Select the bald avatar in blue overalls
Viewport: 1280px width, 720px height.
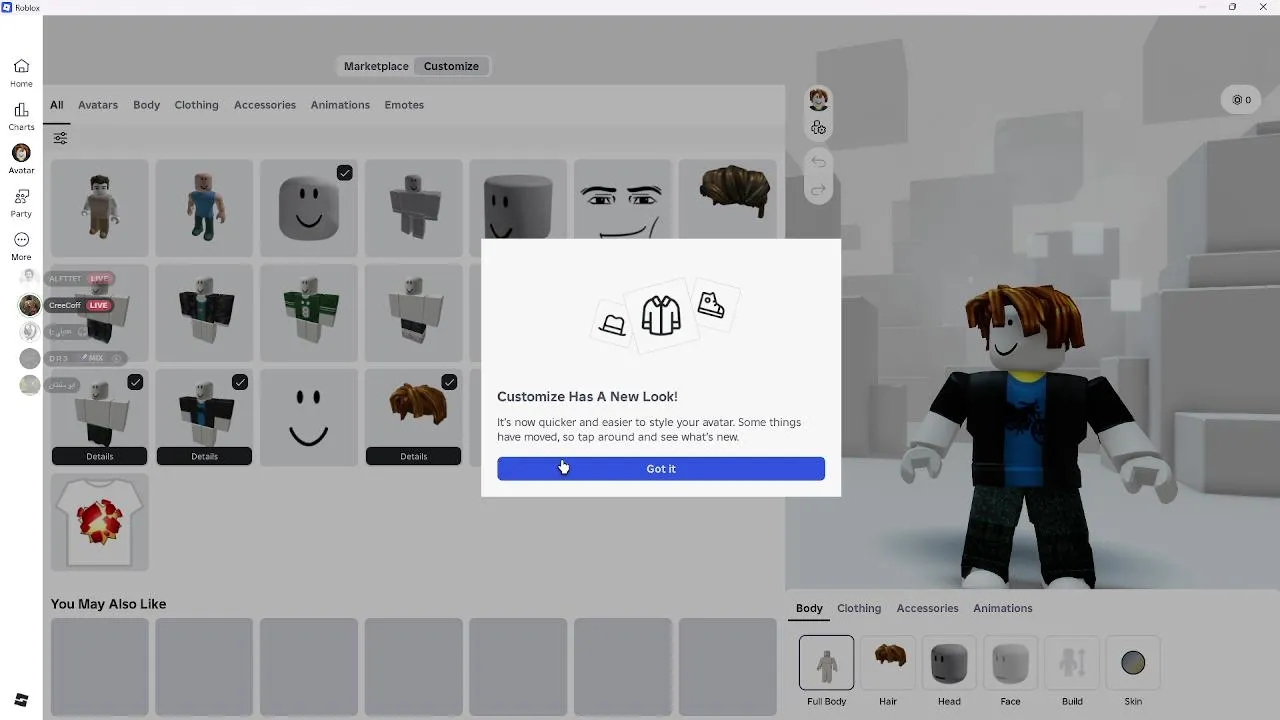tap(204, 208)
